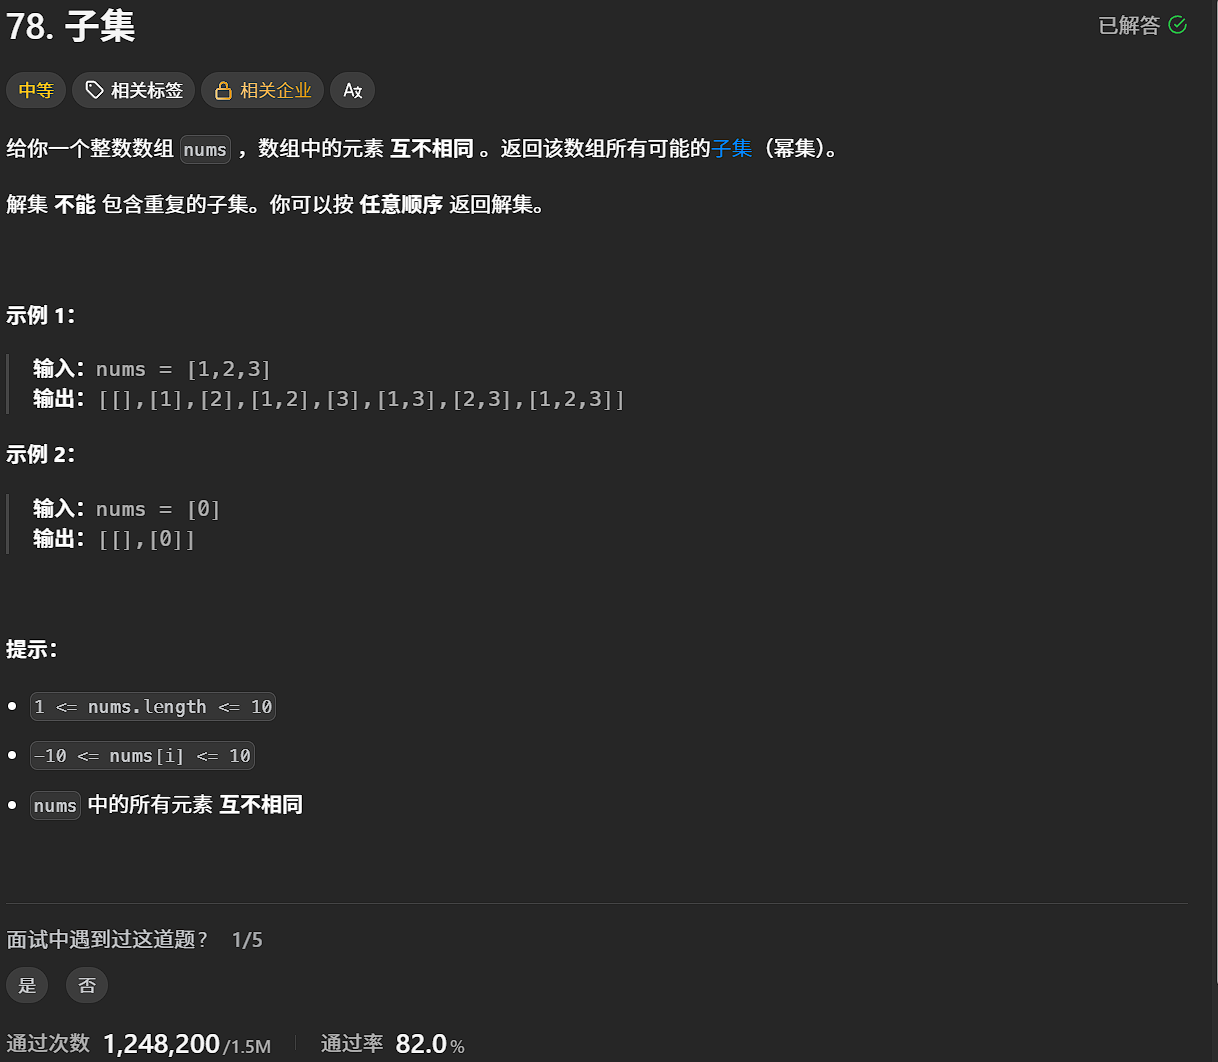Click the green solved checkmark icon

1178,25
